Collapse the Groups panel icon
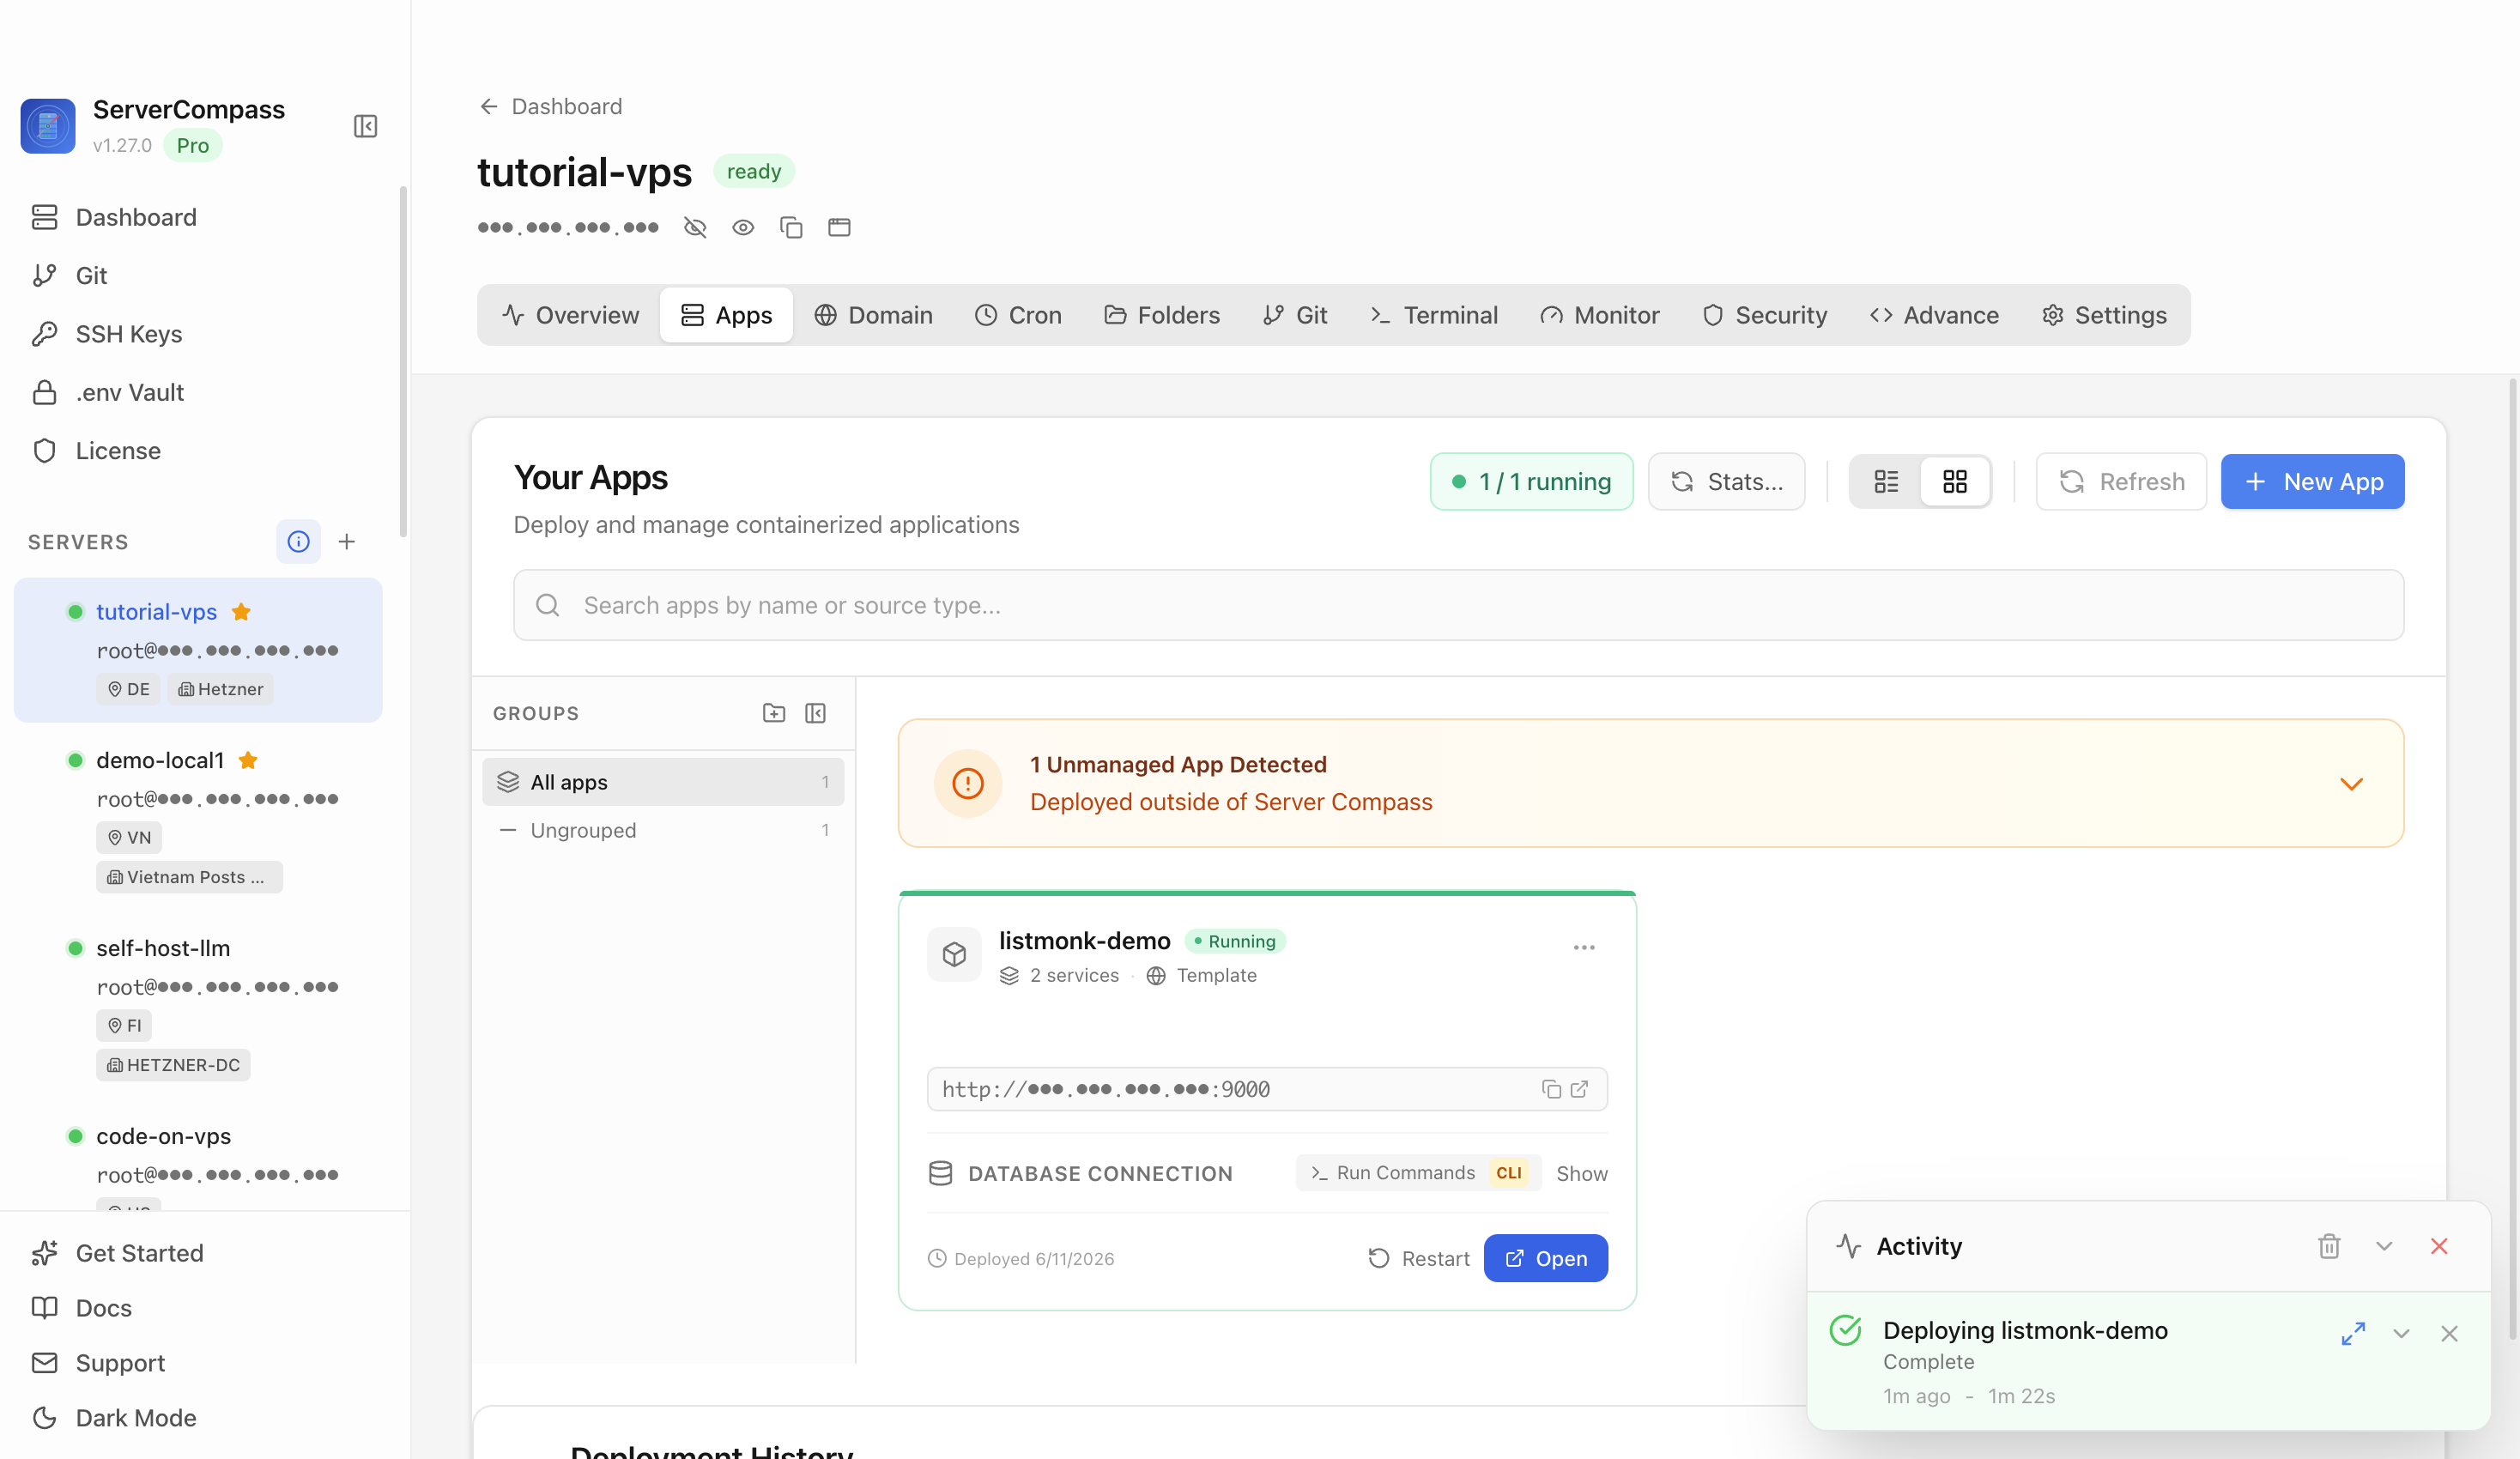The width and height of the screenshot is (2520, 1459). (816, 713)
